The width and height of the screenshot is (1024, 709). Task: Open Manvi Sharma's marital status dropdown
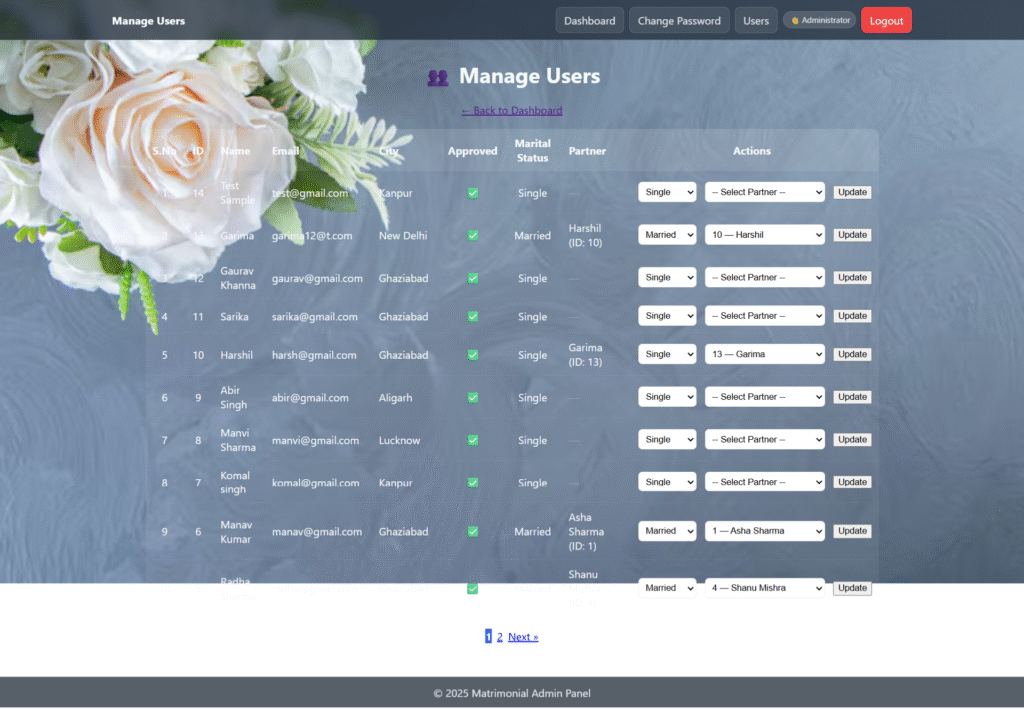click(x=667, y=439)
